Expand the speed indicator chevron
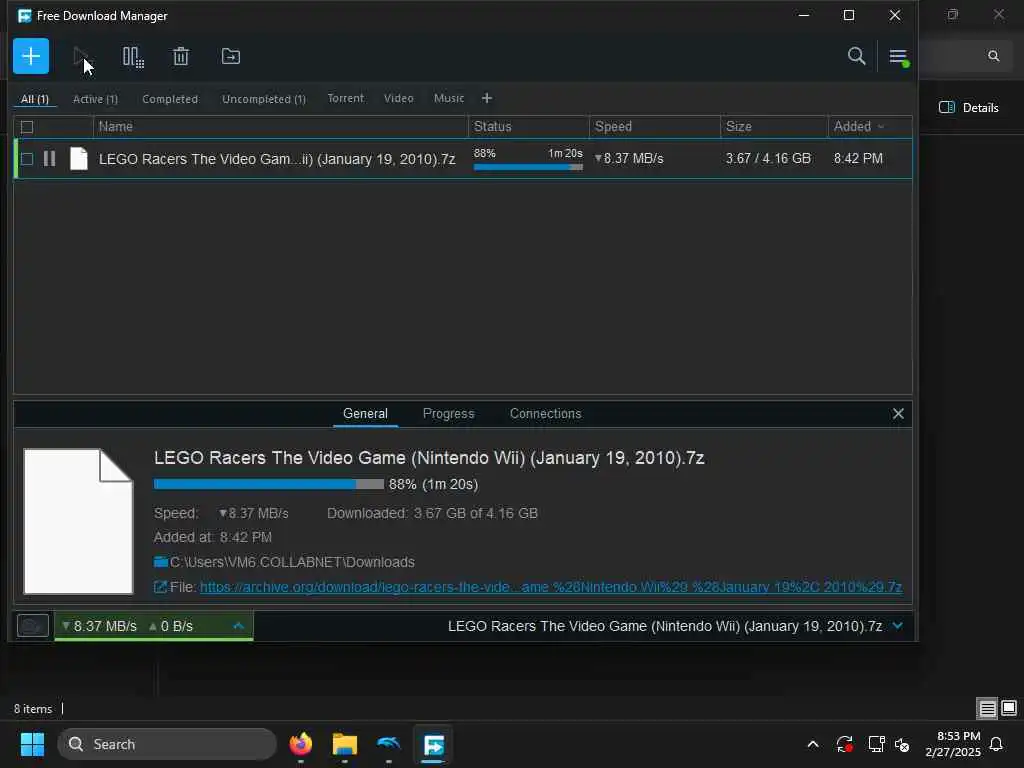The width and height of the screenshot is (1024, 768). tap(238, 626)
